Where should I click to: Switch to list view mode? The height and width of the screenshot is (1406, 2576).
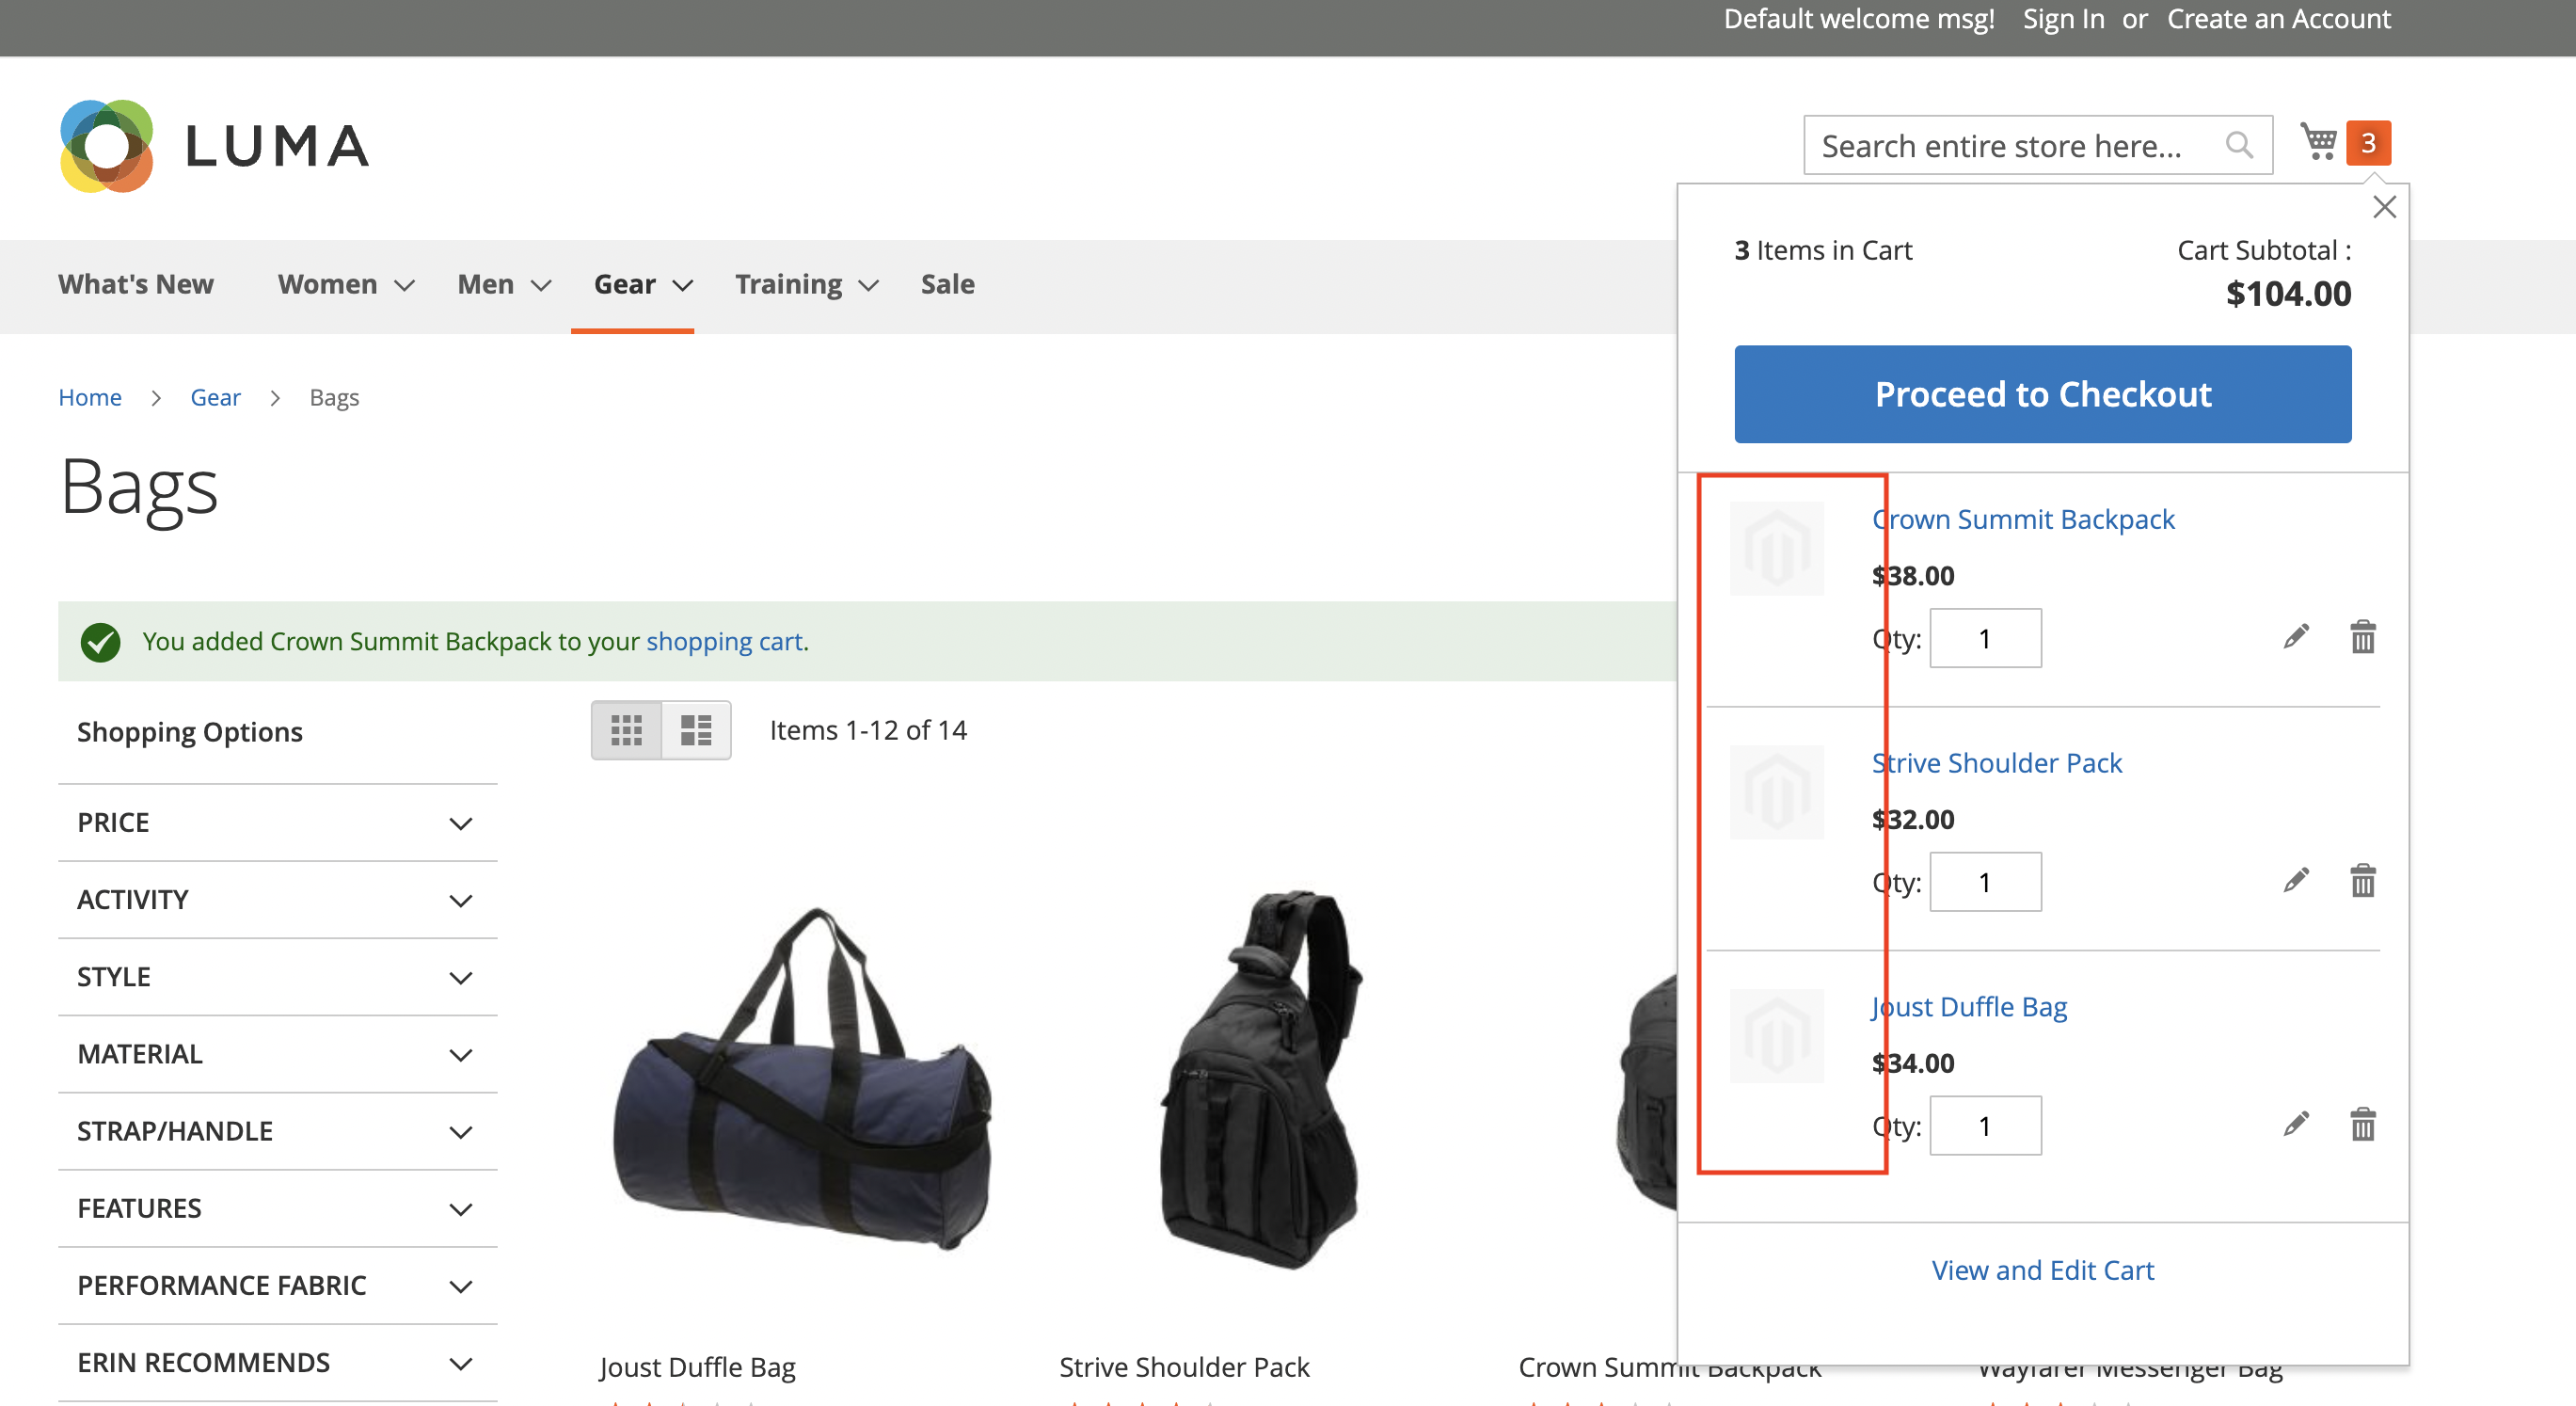click(696, 730)
